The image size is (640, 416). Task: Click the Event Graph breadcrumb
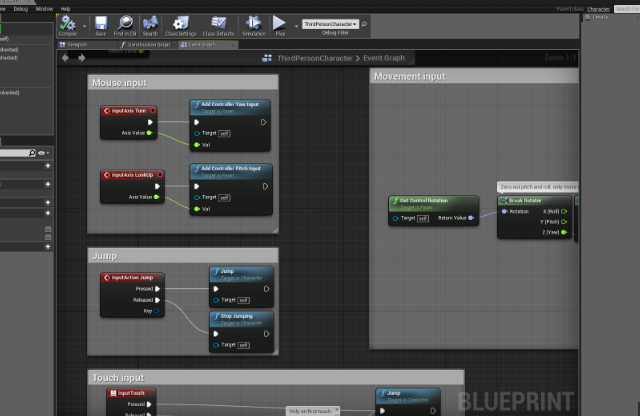(x=384, y=58)
